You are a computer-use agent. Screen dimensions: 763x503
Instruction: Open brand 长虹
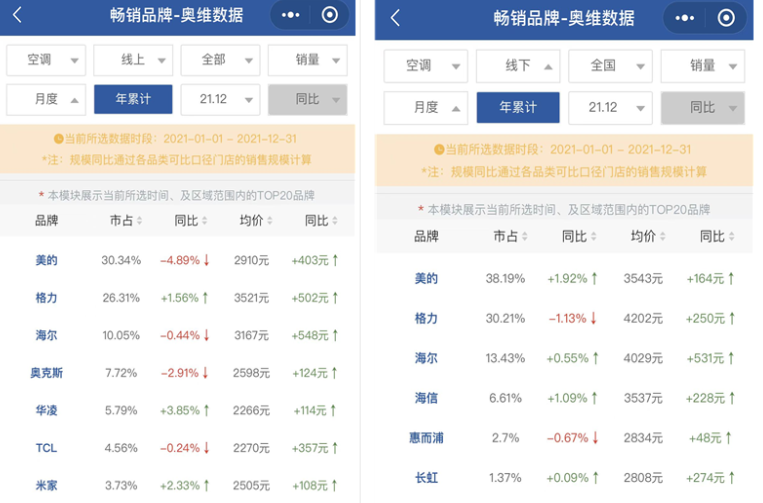(426, 478)
